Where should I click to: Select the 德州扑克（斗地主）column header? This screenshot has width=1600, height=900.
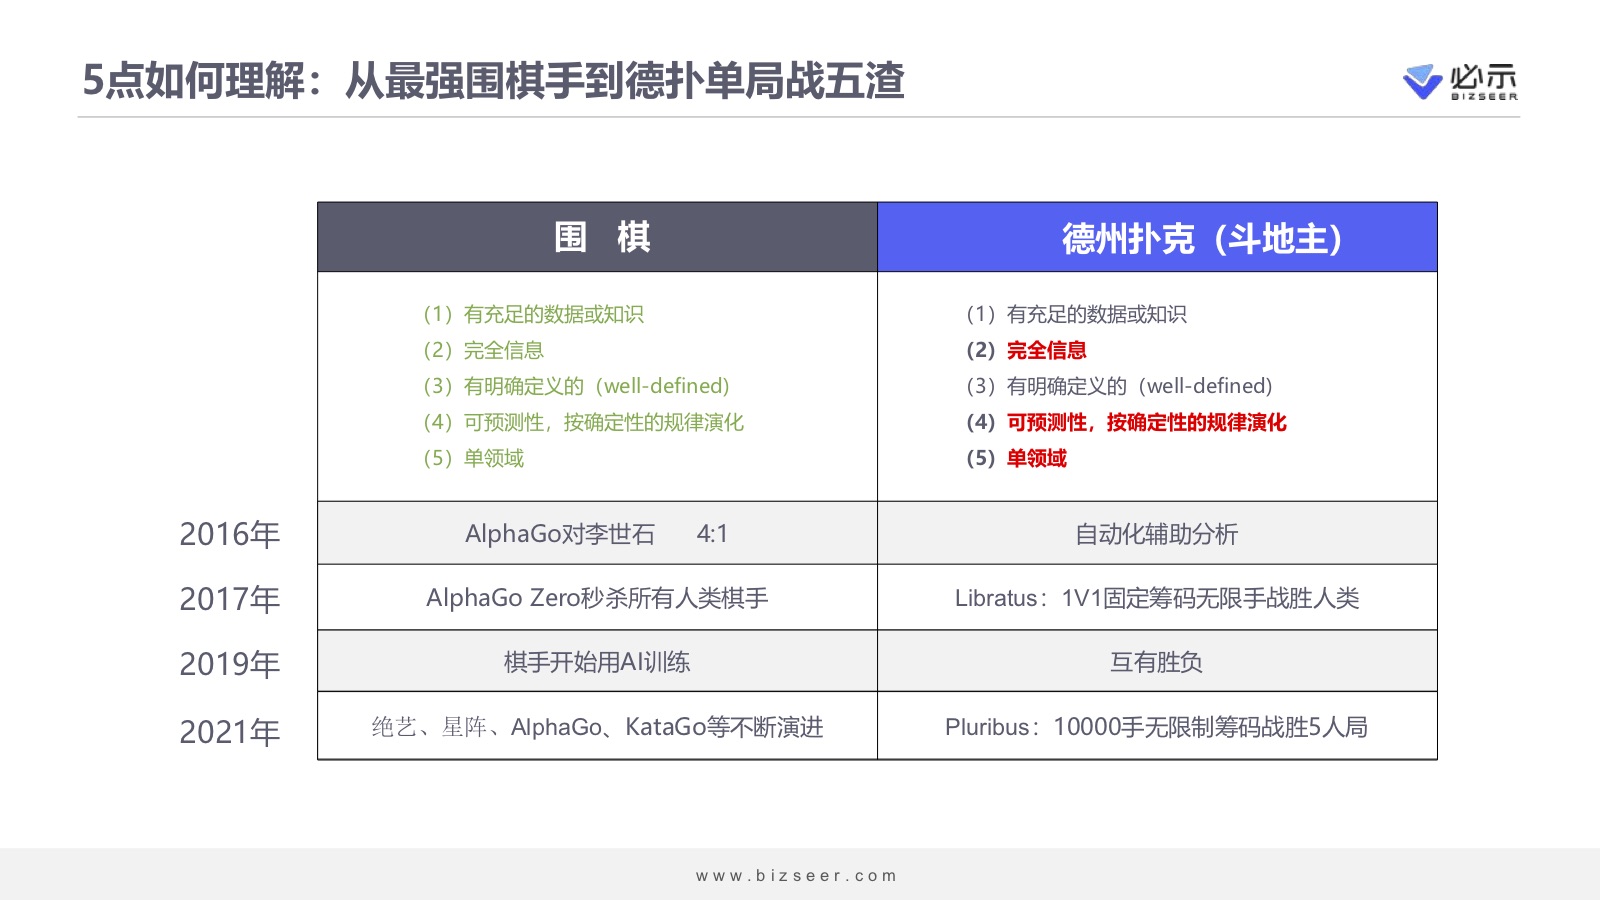pos(1201,239)
